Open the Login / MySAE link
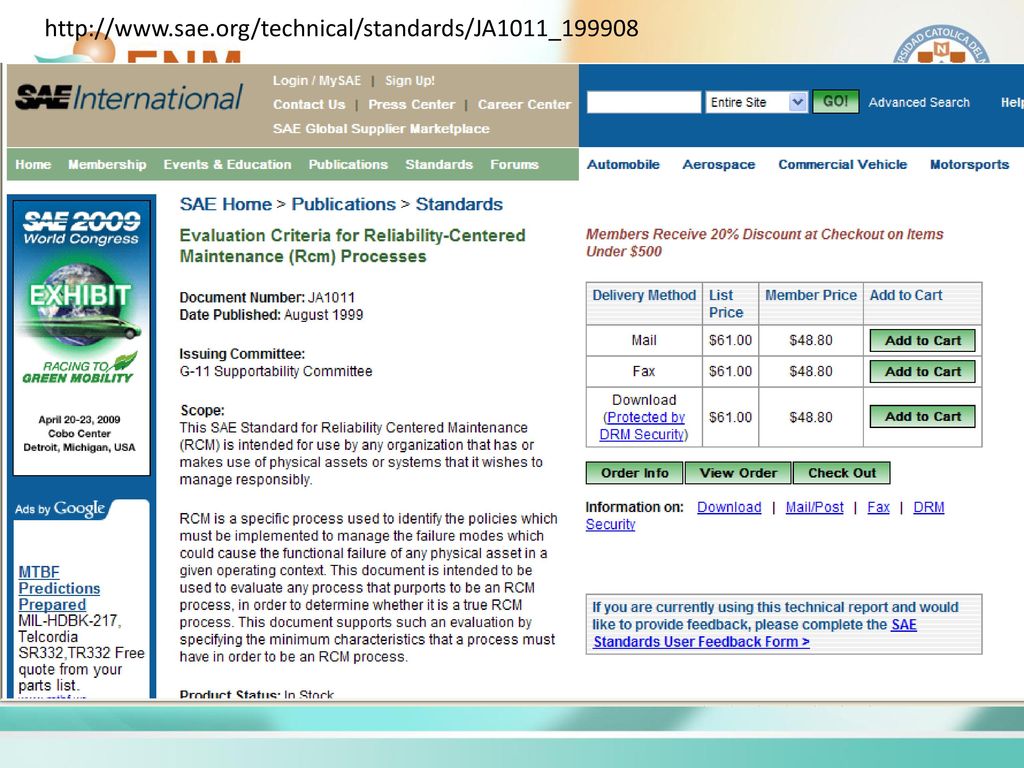Viewport: 1024px width, 768px height. (x=317, y=80)
